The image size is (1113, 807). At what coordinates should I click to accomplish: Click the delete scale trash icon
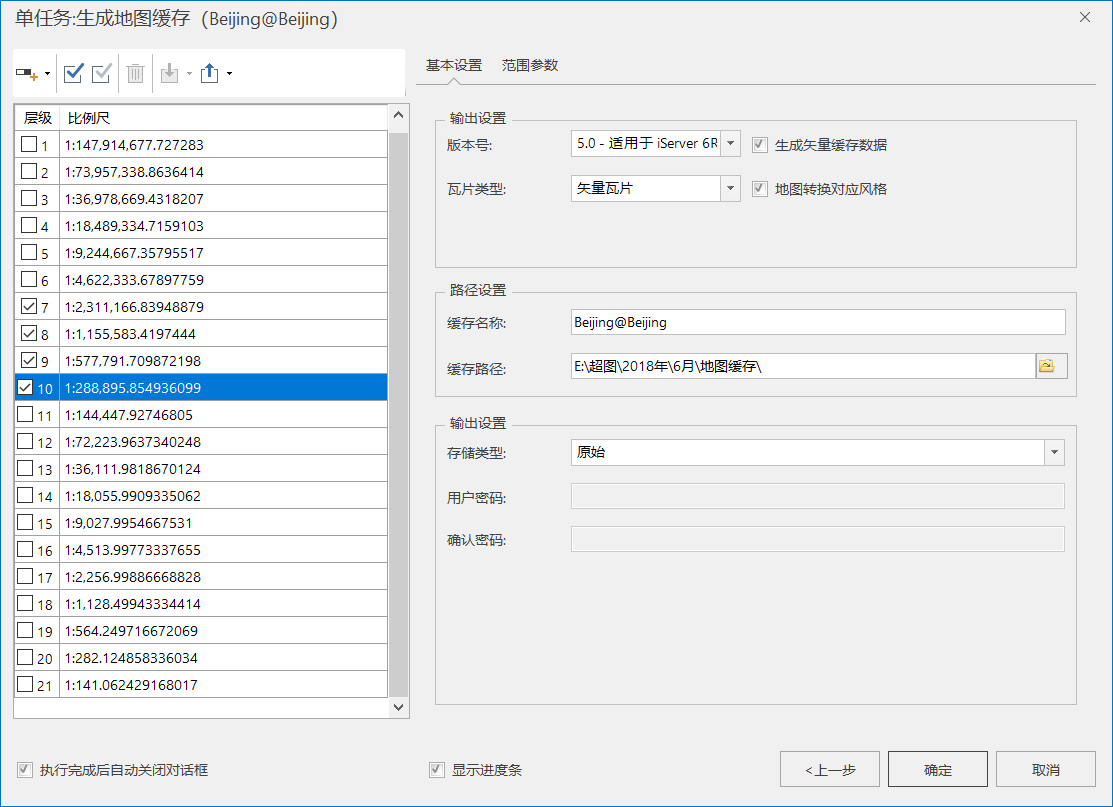coord(136,73)
